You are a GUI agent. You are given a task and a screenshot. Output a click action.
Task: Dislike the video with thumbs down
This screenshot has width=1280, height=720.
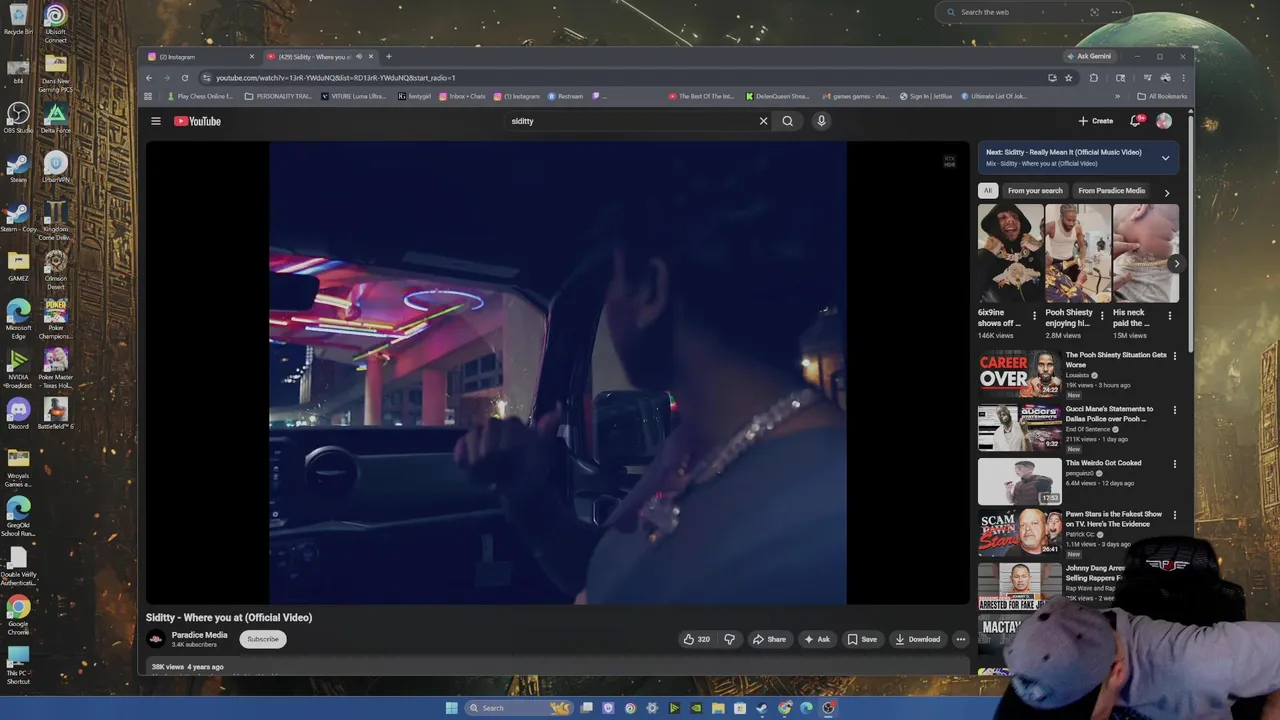click(729, 639)
